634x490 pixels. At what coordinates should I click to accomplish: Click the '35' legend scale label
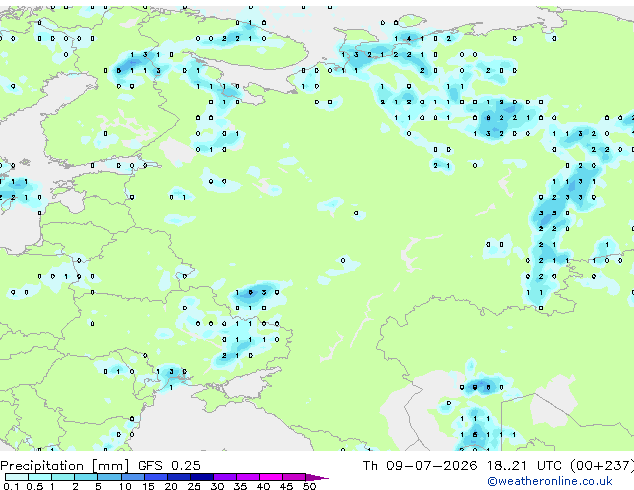tap(240, 486)
